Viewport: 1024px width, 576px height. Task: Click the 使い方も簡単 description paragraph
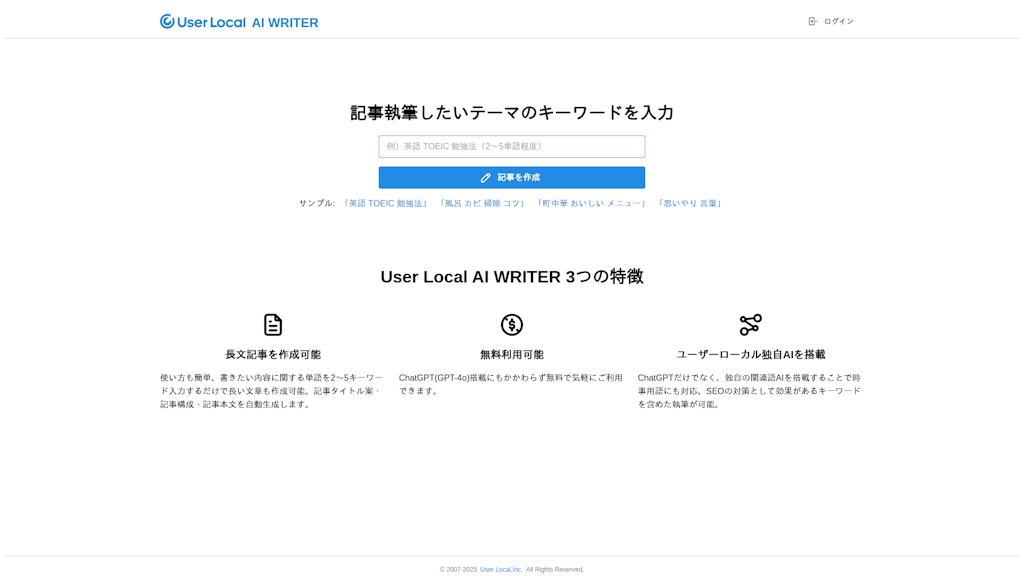tap(272, 391)
